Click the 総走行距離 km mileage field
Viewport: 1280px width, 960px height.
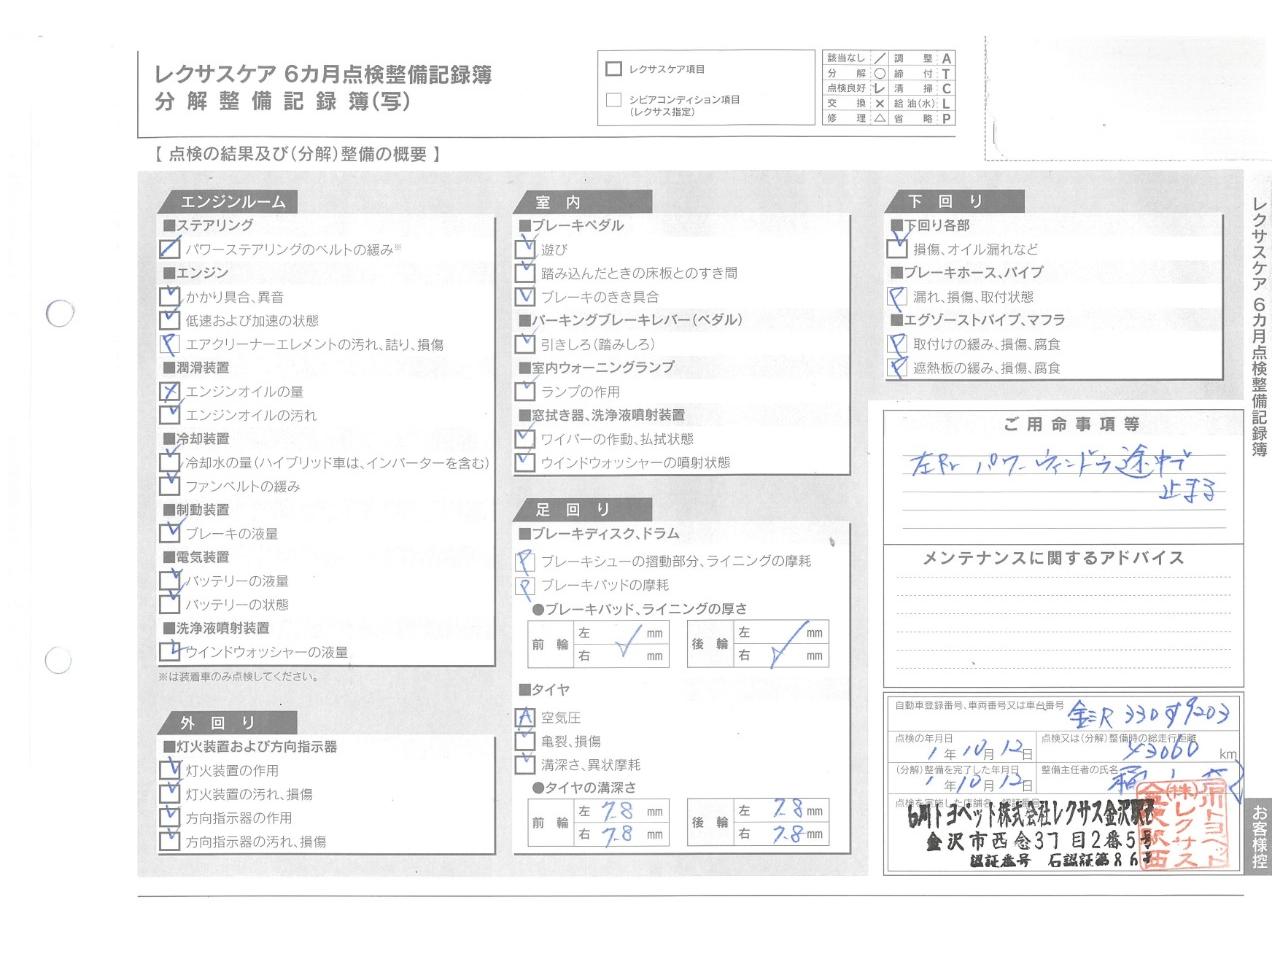tap(1139, 748)
